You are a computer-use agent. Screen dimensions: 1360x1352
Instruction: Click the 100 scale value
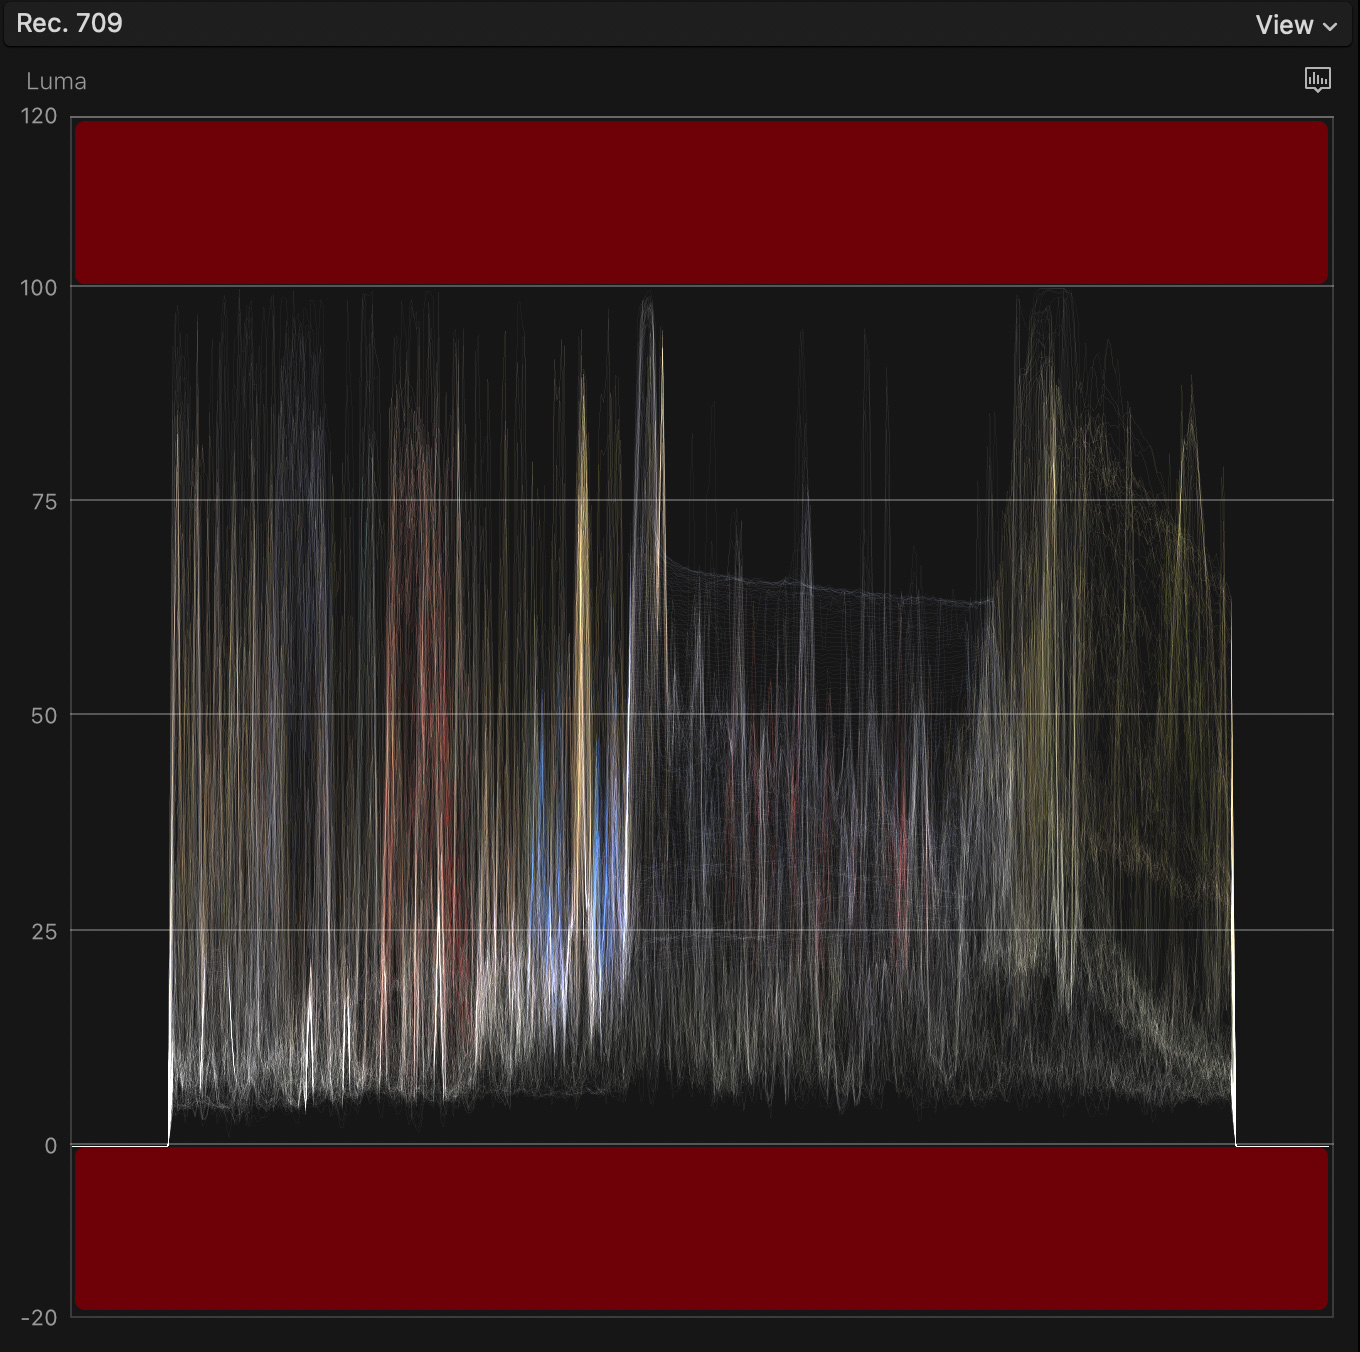[39, 288]
